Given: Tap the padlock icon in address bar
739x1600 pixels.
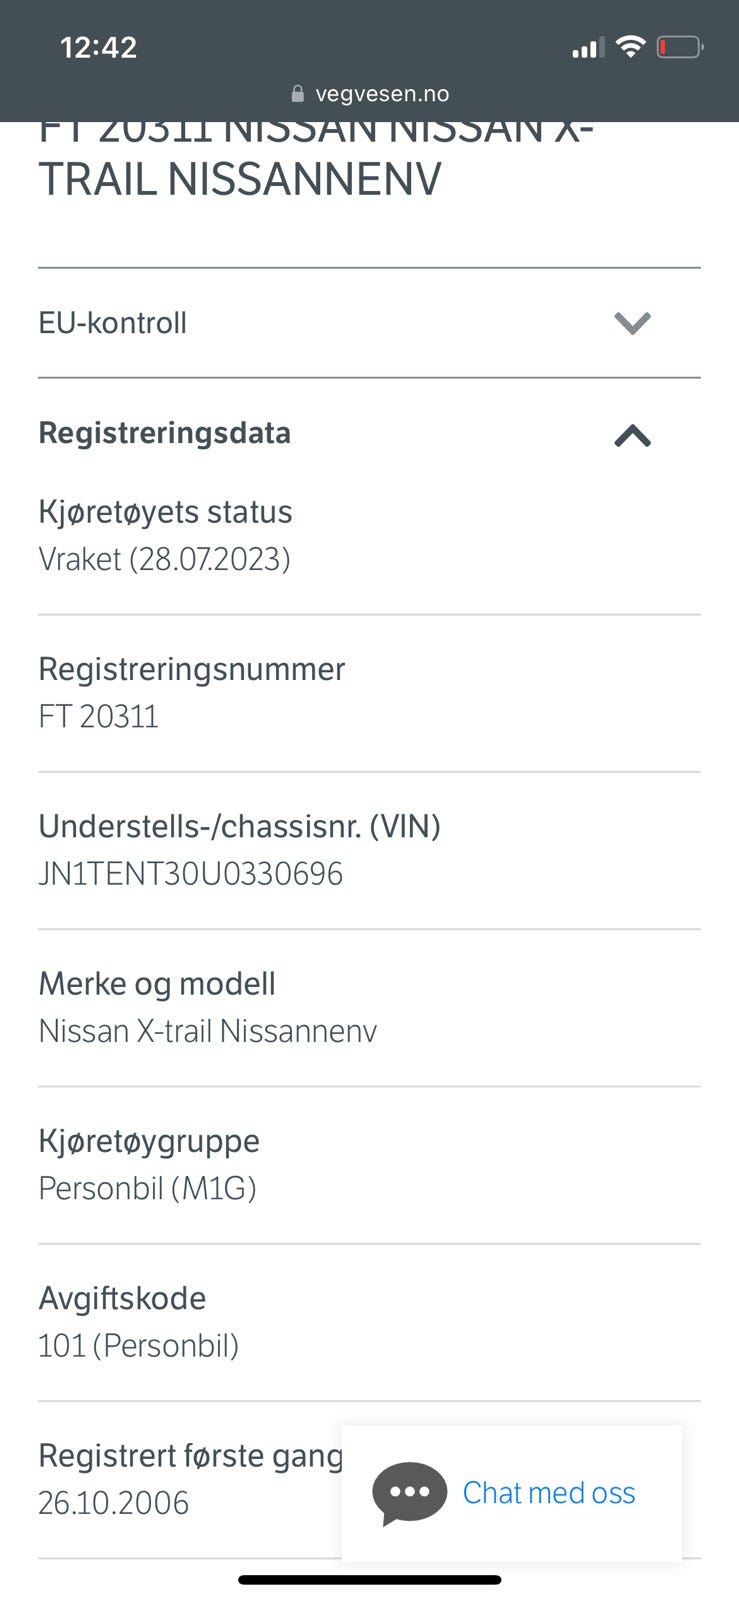Looking at the screenshot, I should coord(297,94).
